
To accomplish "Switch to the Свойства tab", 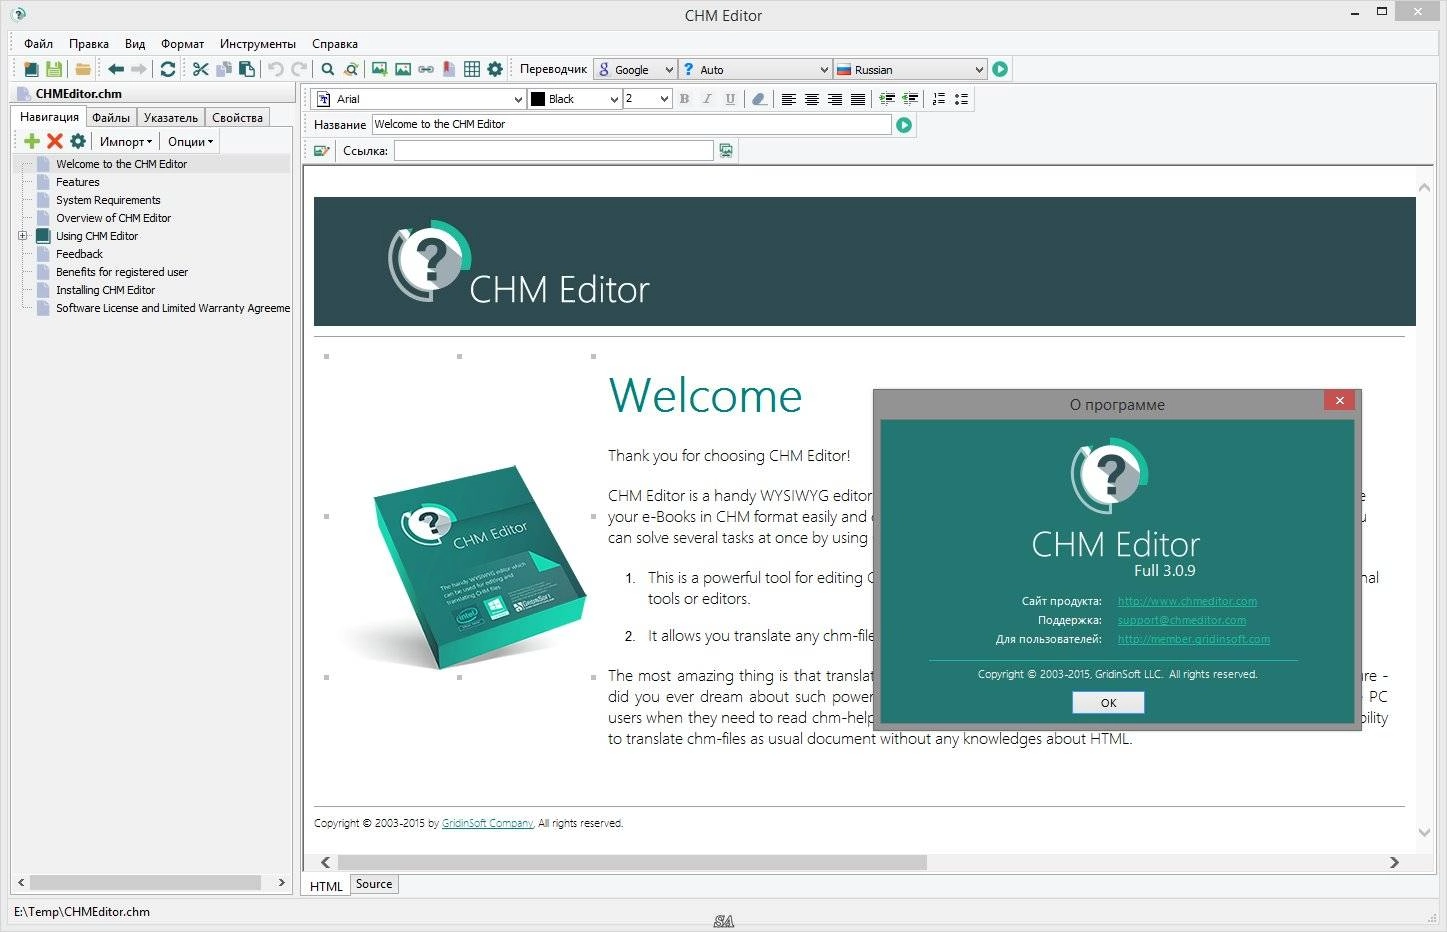I will [x=237, y=118].
